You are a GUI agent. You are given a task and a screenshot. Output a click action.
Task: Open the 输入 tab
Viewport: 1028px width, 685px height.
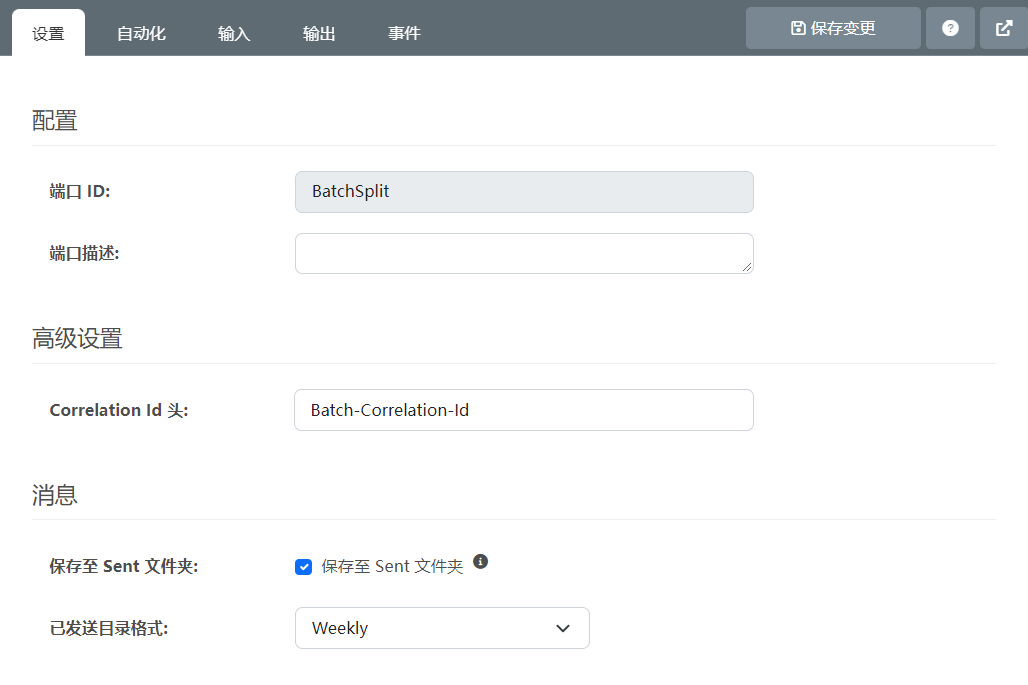[234, 33]
